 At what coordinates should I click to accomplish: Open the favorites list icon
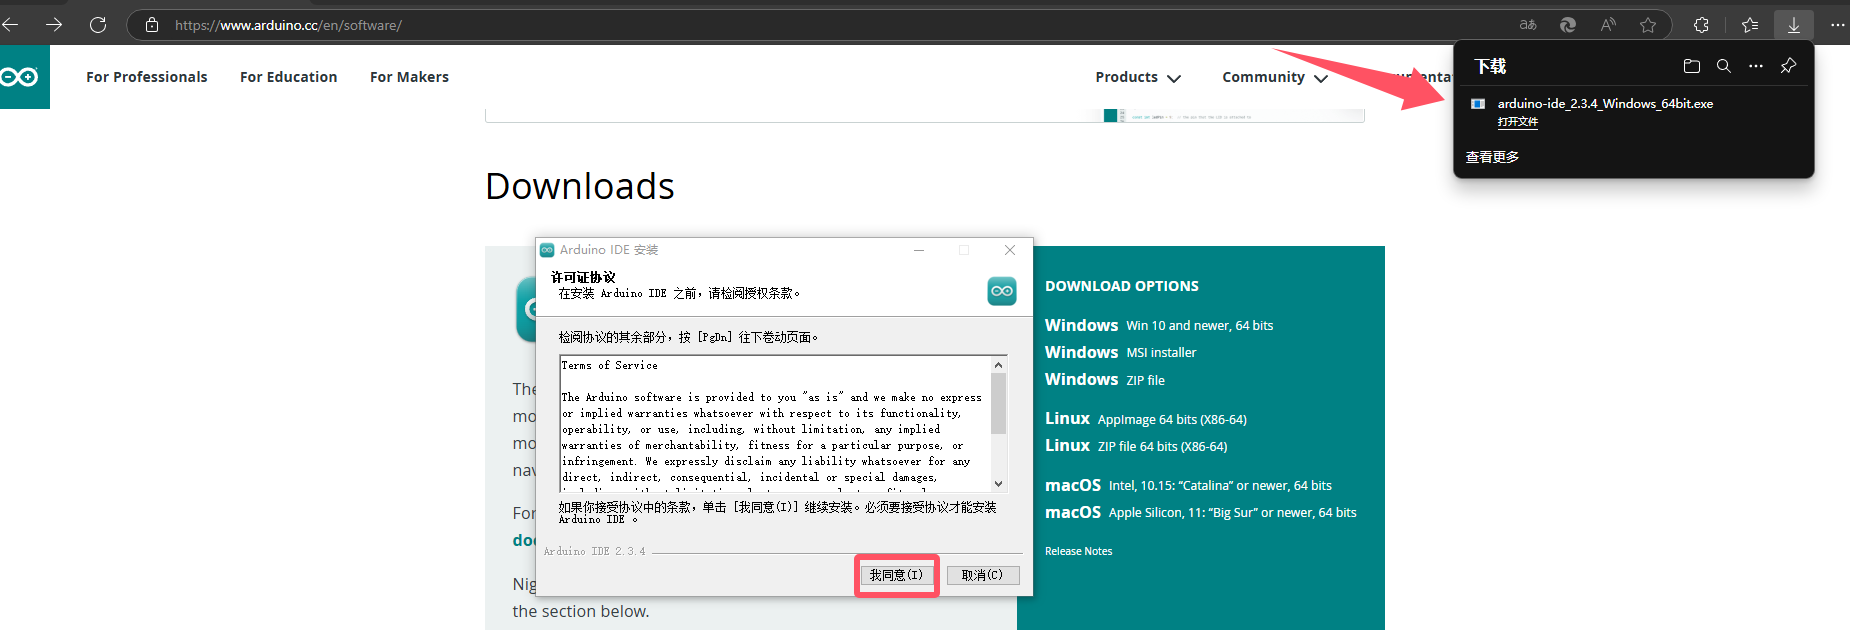click(x=1749, y=25)
